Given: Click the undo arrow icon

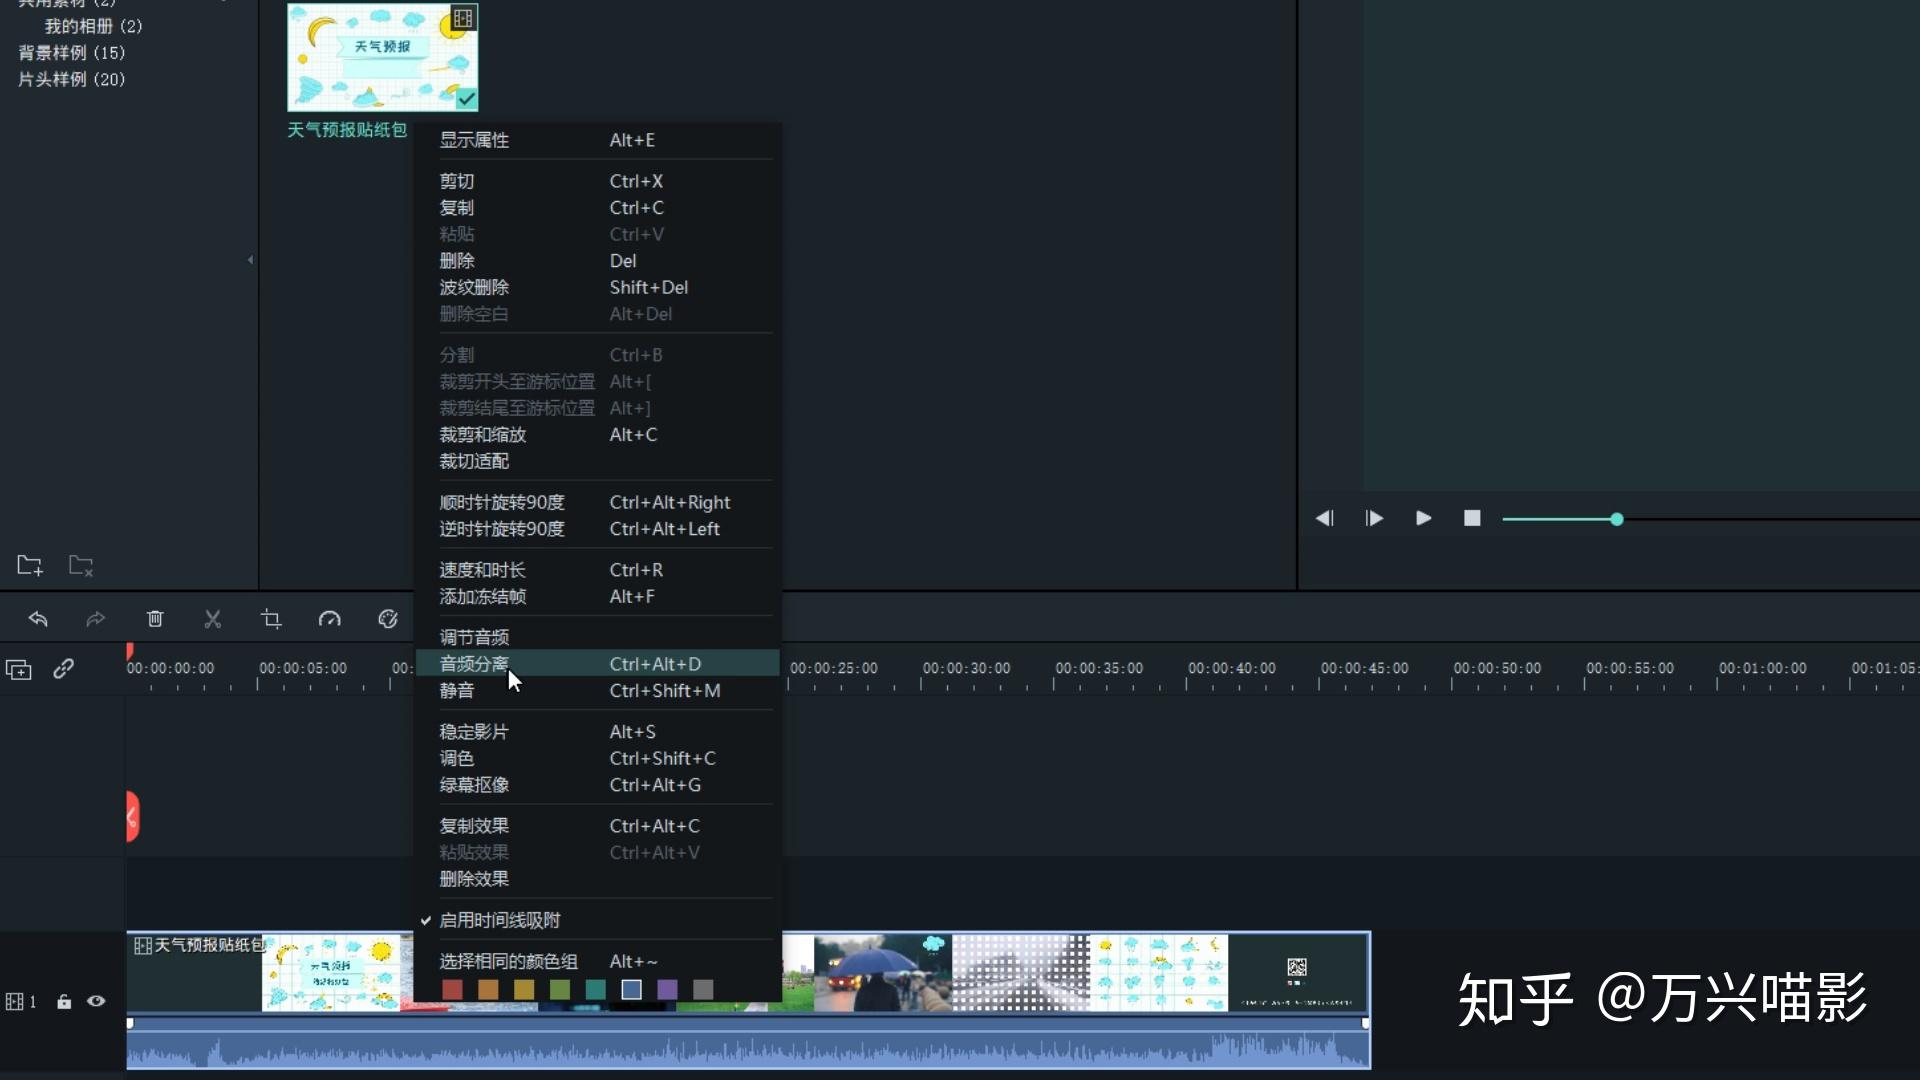Looking at the screenshot, I should coord(38,619).
